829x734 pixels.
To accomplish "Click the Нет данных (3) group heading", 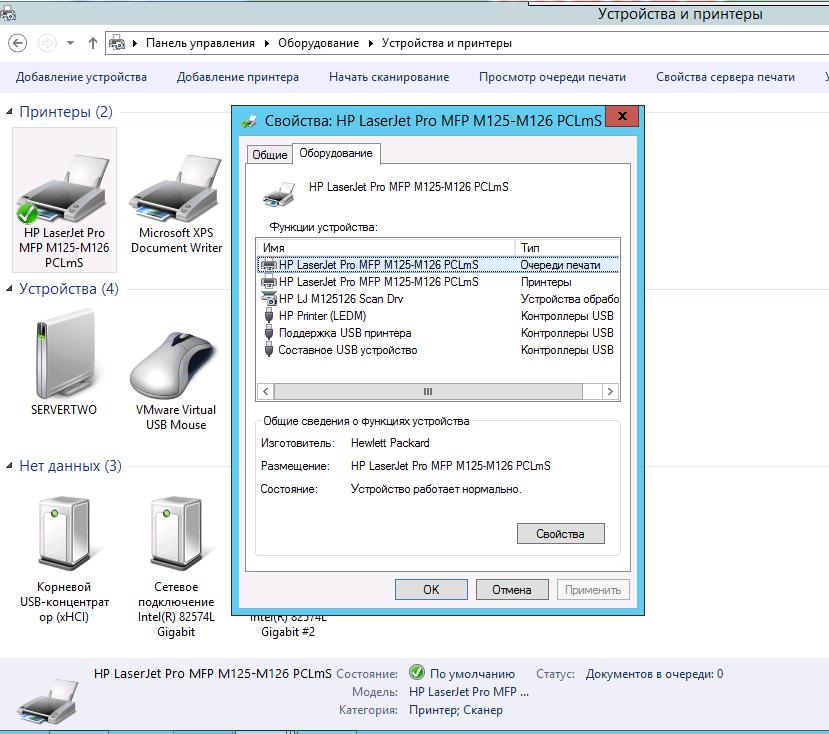I will (70, 466).
